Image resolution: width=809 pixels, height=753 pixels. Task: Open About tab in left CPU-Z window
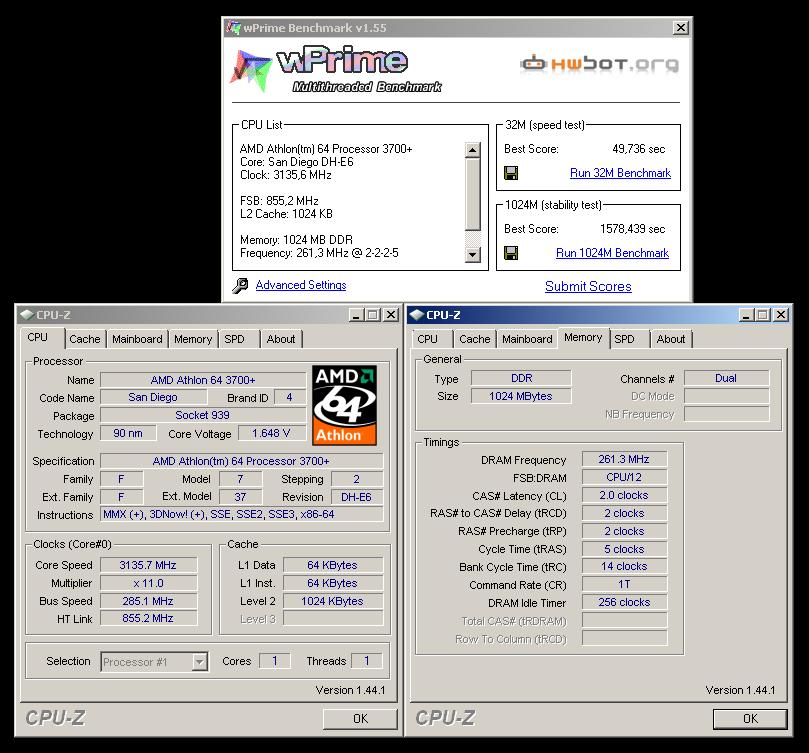tap(281, 339)
